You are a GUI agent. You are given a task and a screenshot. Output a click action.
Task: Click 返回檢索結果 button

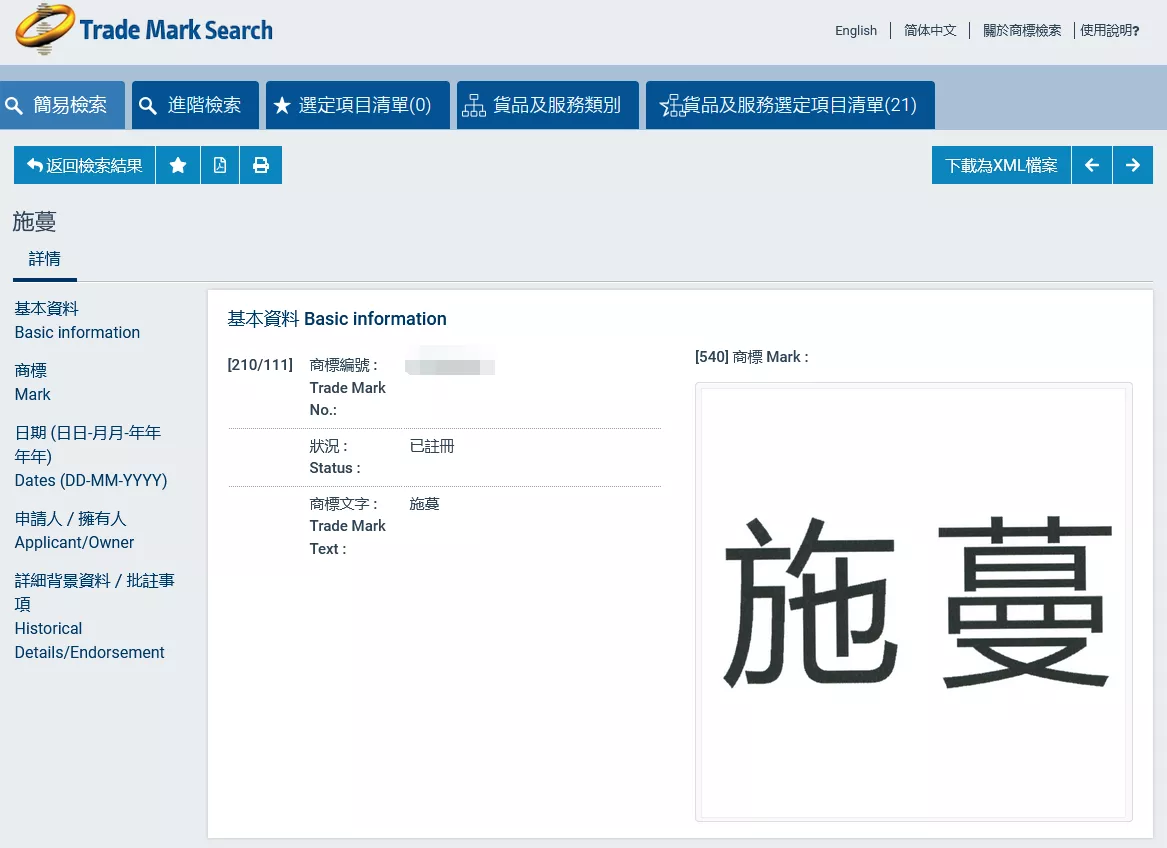[84, 165]
